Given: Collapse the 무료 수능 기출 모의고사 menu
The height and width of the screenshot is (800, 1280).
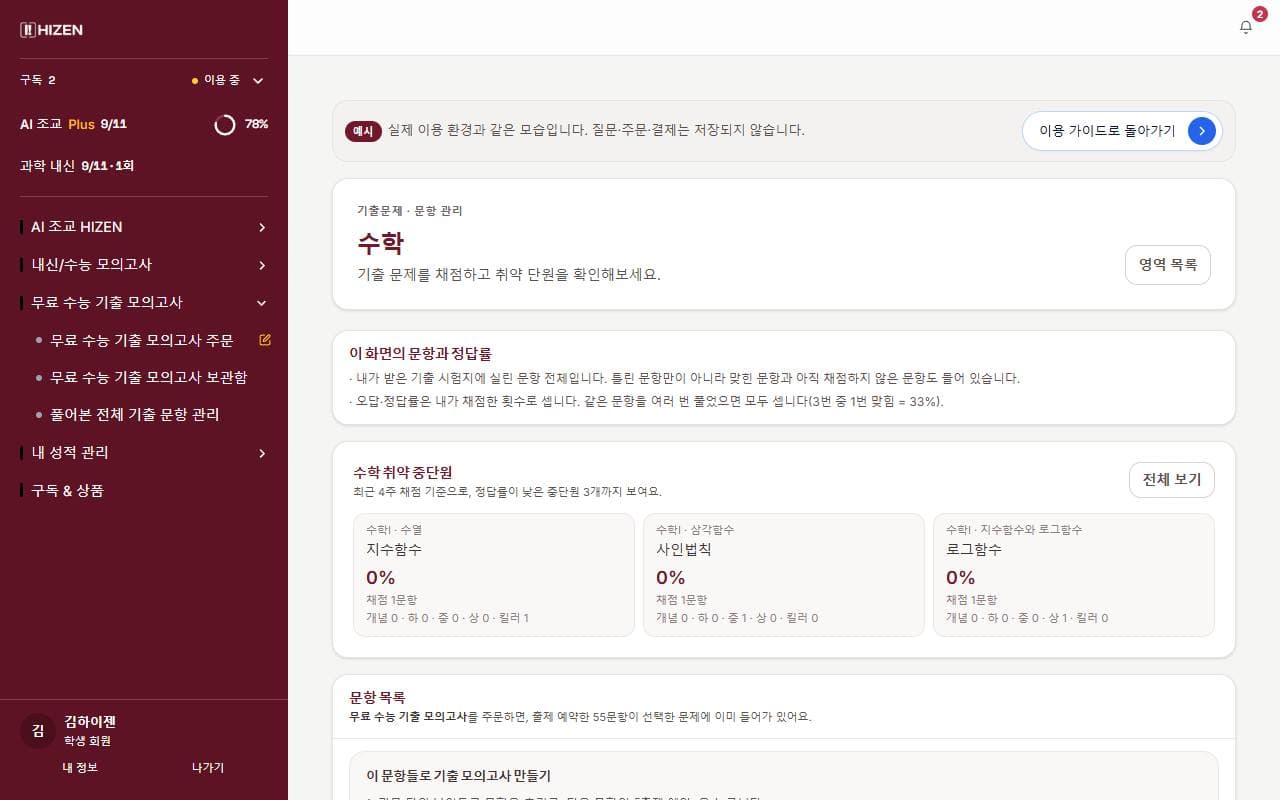Looking at the screenshot, I should (144, 302).
